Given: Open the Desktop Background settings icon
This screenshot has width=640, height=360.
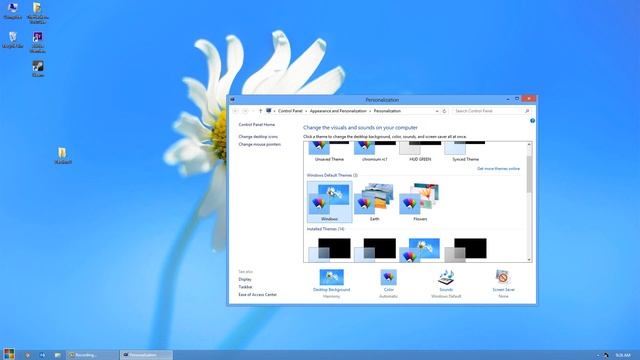Looking at the screenshot, I should 331,277.
